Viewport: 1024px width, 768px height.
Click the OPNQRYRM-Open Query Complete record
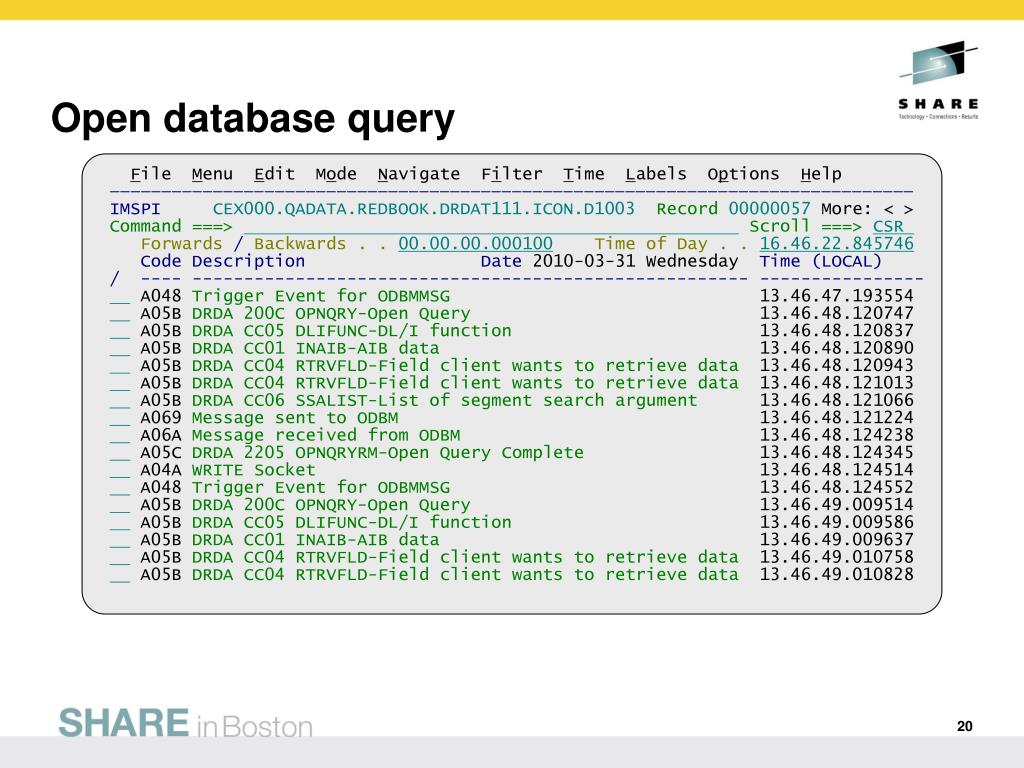coord(387,453)
